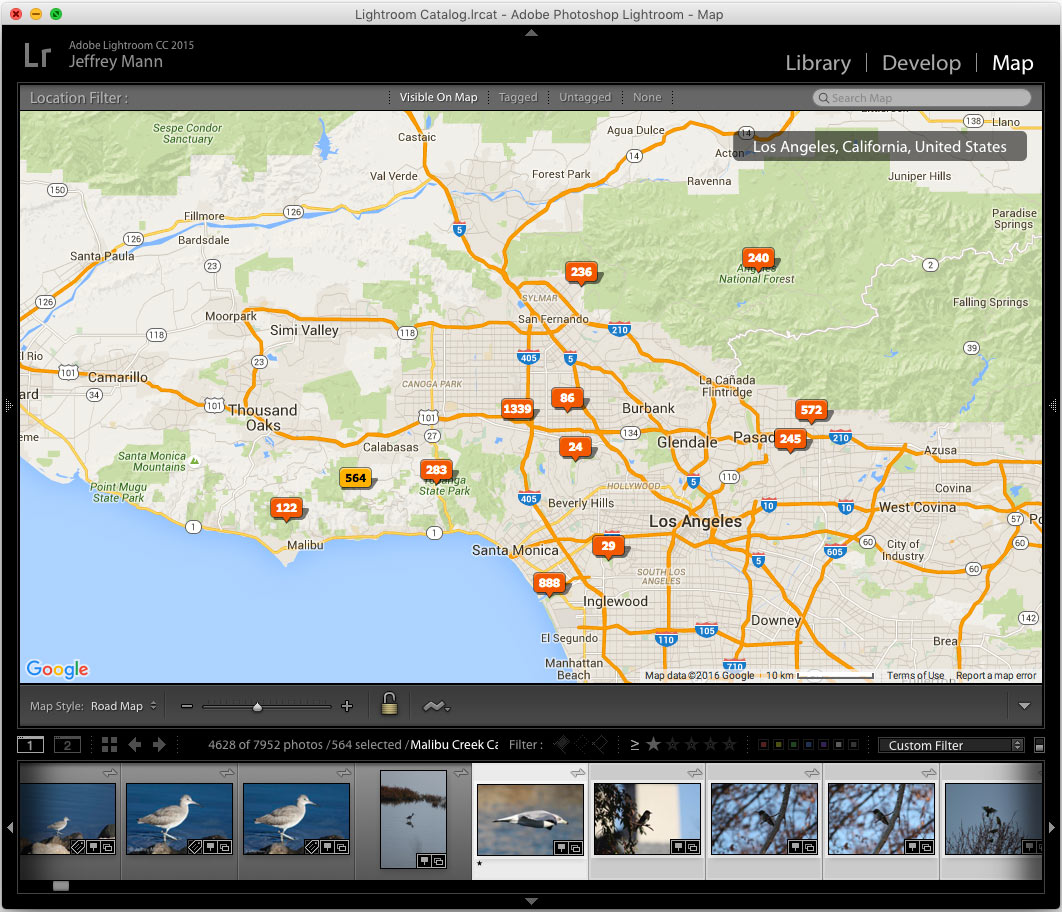Set location filter to None
The image size is (1062, 912).
647,97
